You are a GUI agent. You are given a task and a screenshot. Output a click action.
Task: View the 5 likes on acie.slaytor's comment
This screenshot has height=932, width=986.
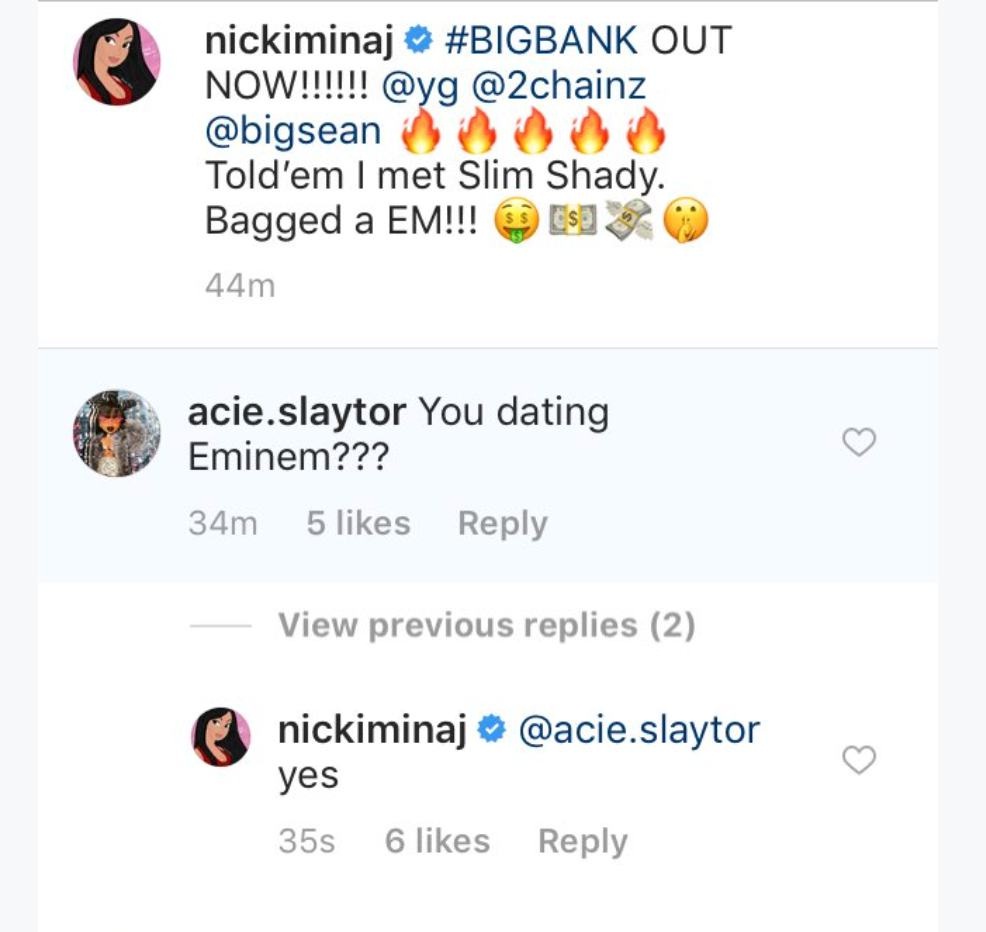pyautogui.click(x=358, y=524)
